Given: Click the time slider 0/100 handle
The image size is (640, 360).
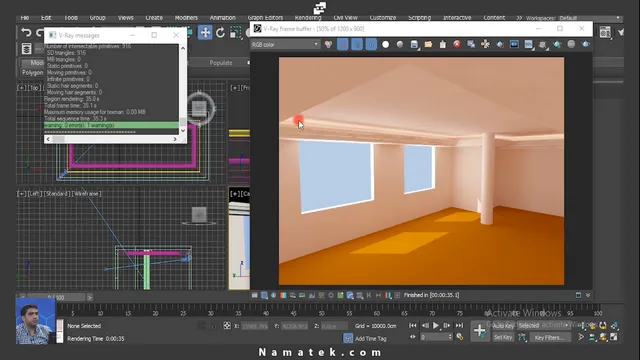Looking at the screenshot, I should click(56, 298).
